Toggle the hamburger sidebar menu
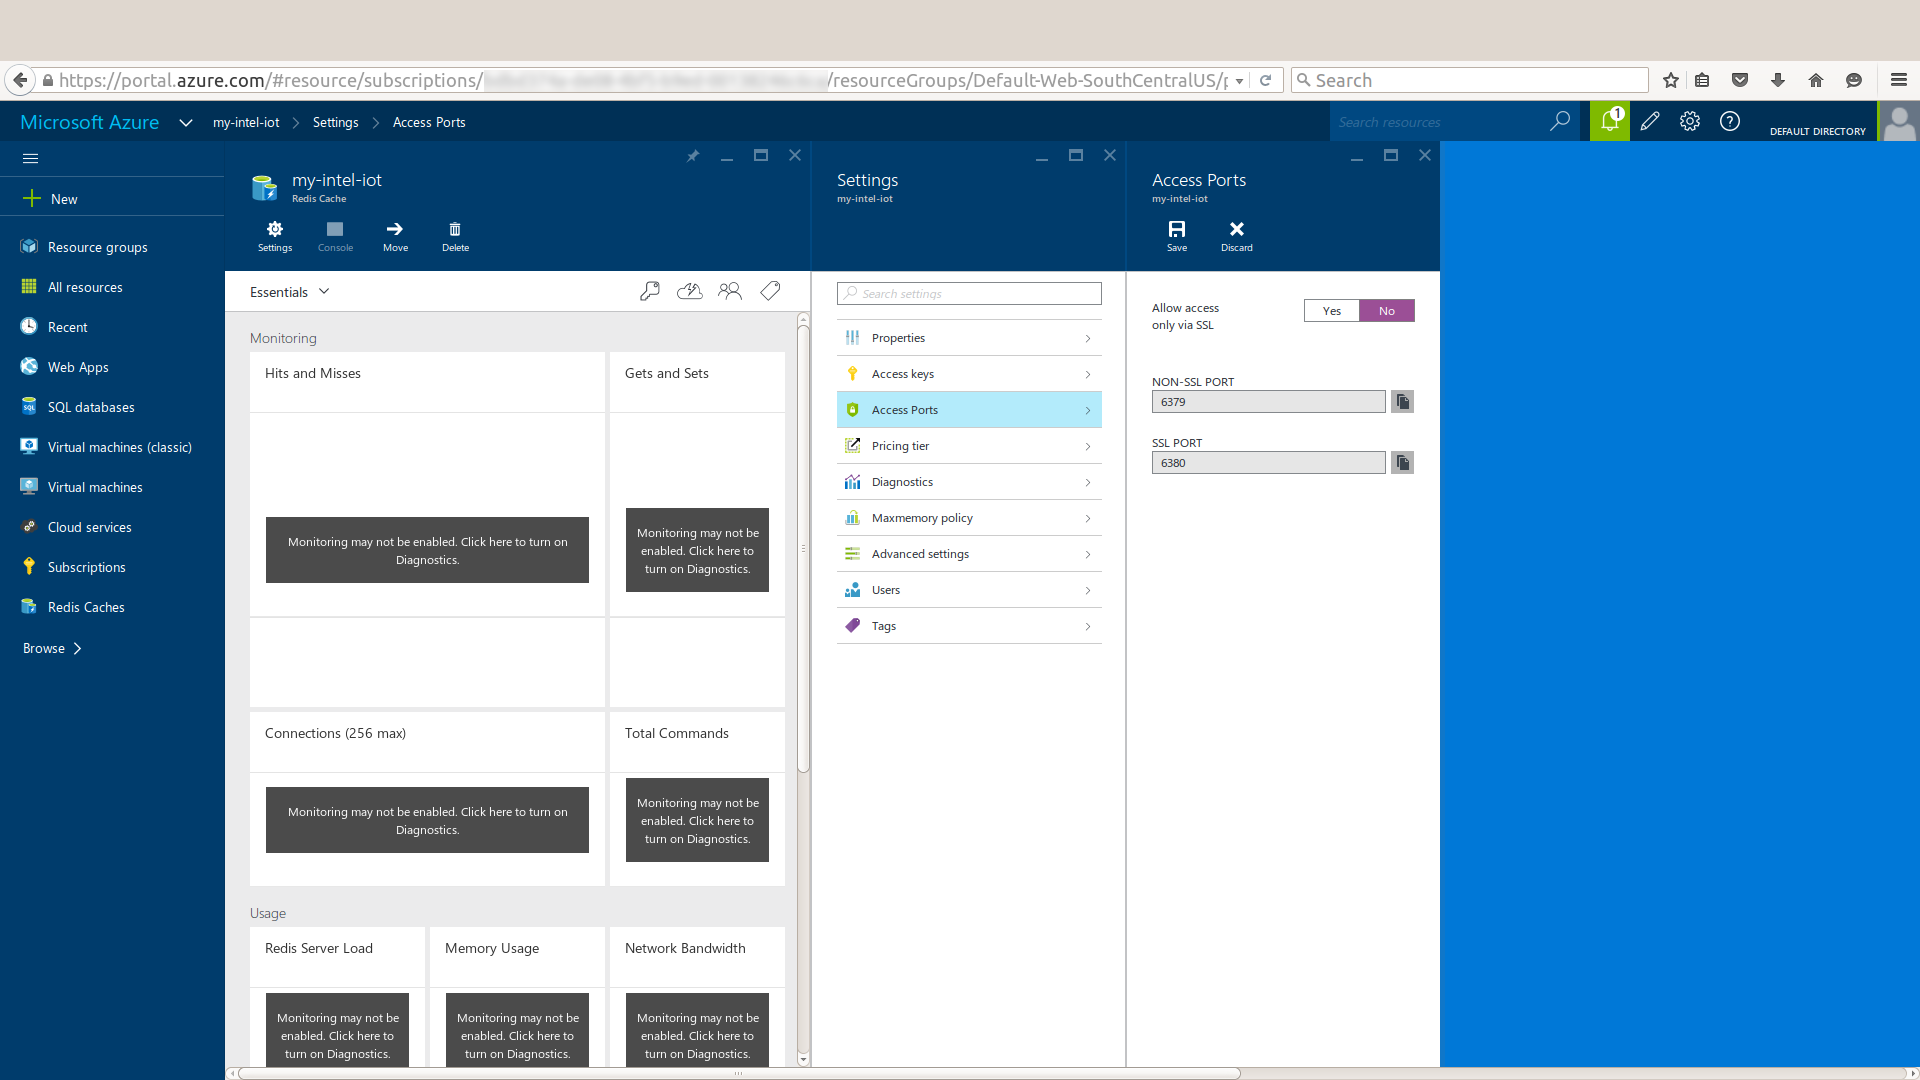1920x1080 pixels. [x=30, y=158]
